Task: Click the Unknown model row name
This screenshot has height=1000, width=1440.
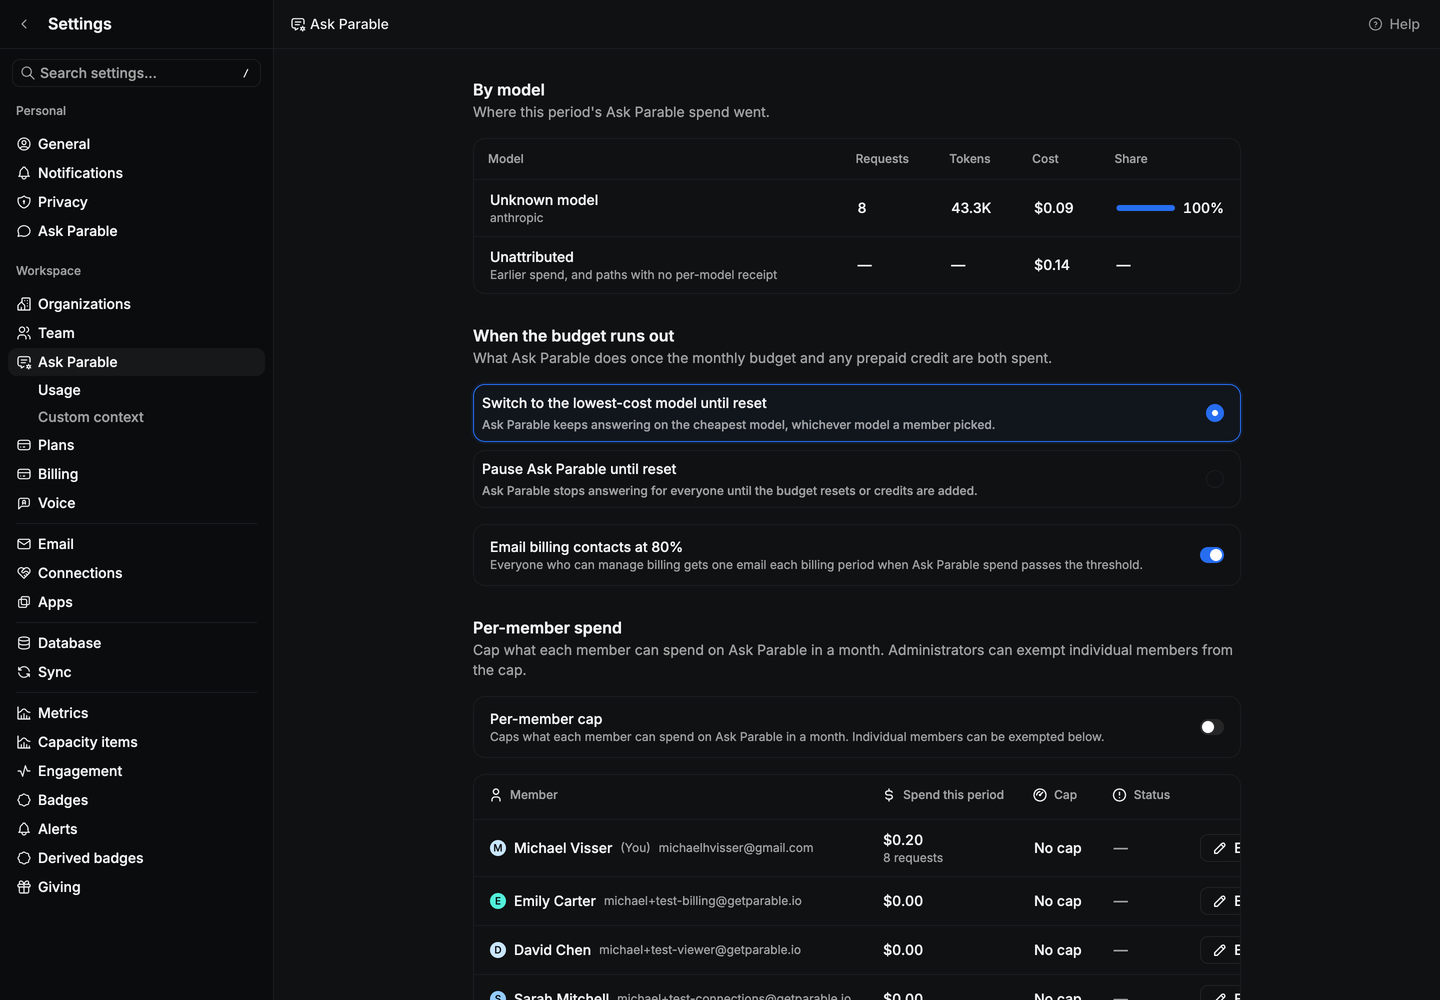Action: coord(544,200)
